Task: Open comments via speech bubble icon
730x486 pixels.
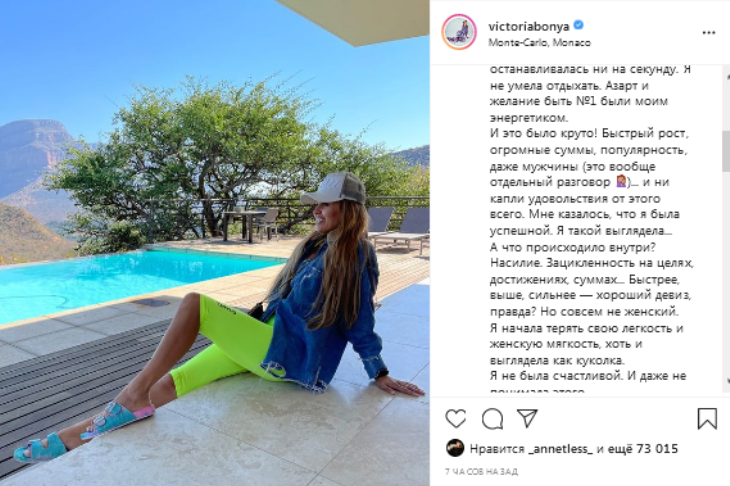Action: coord(493,418)
